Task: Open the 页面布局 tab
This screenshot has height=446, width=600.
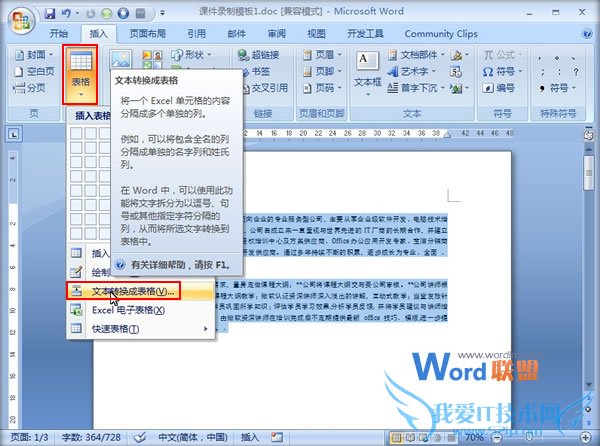Action: point(147,34)
